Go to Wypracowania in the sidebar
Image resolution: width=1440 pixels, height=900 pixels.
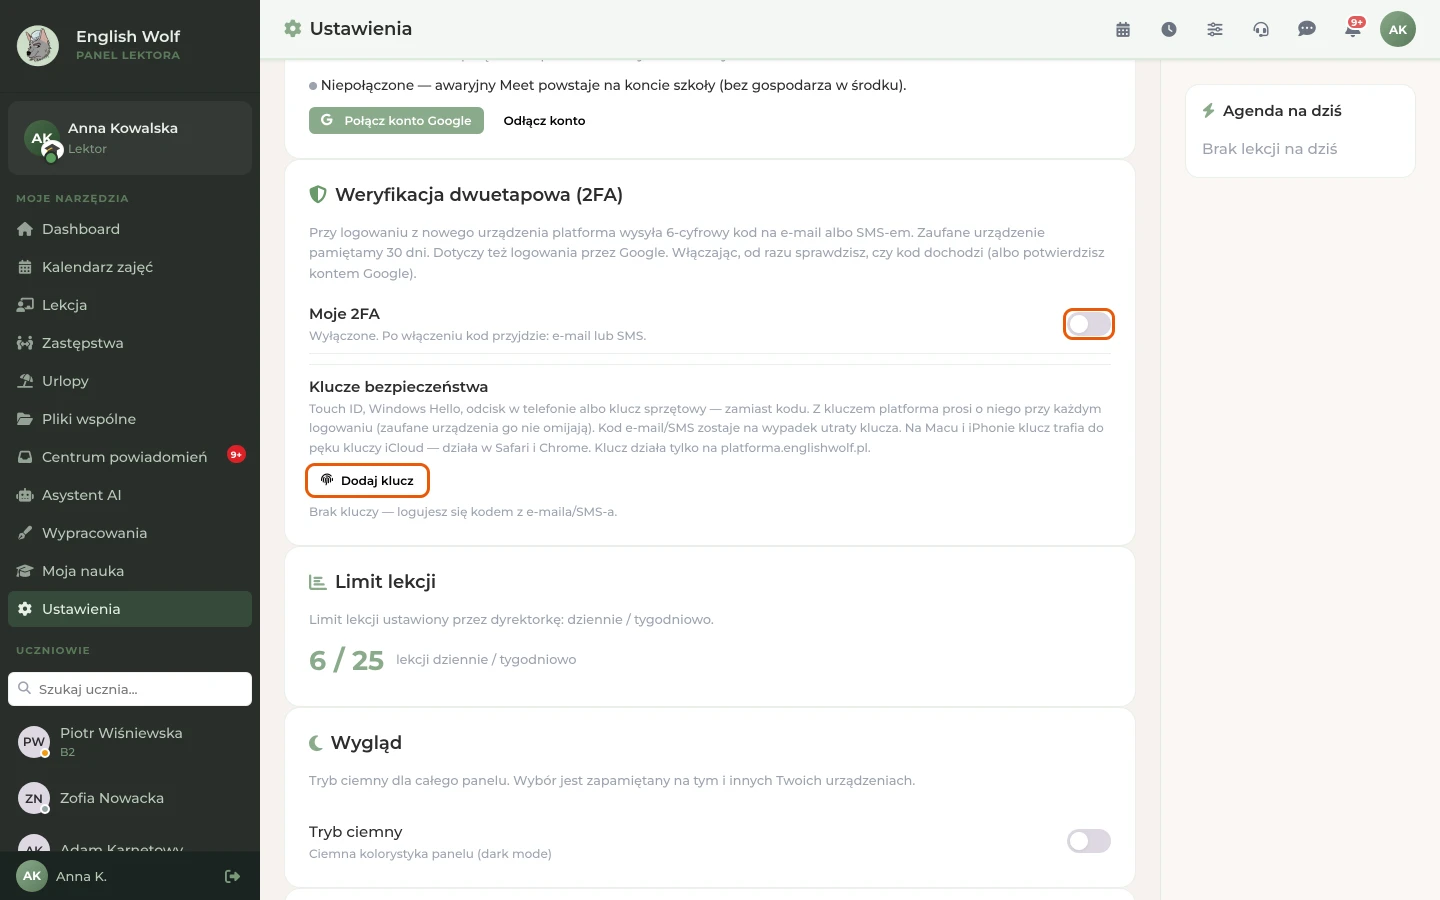(130, 533)
